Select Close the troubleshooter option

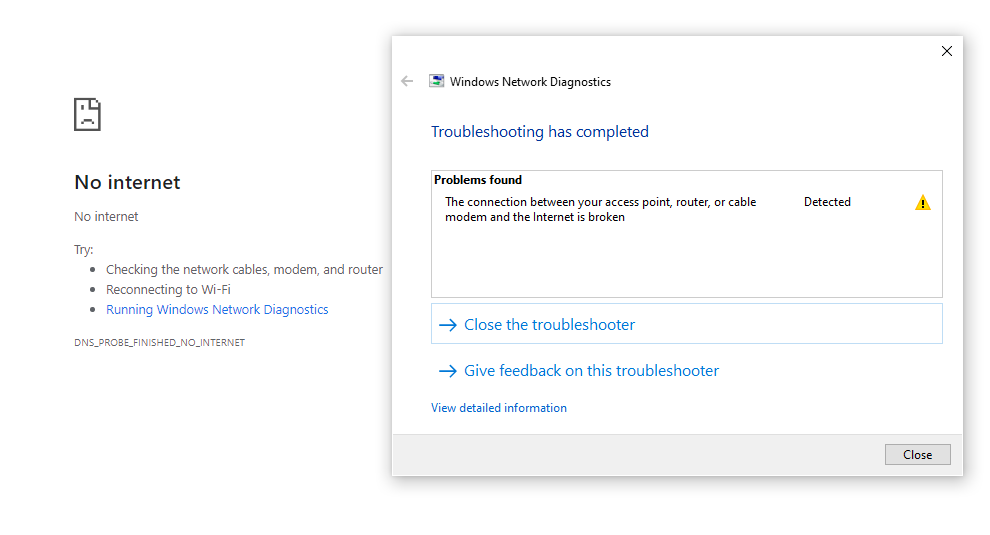pyautogui.click(x=686, y=324)
